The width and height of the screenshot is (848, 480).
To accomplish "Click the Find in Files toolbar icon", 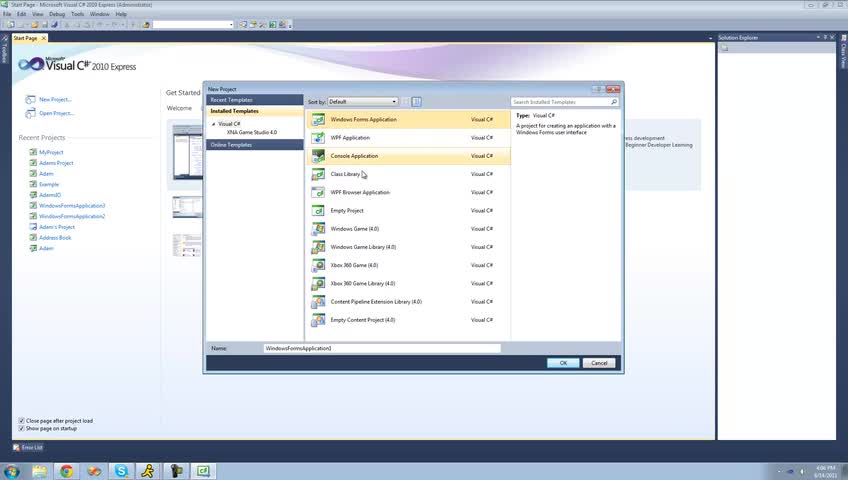I will click(146, 24).
